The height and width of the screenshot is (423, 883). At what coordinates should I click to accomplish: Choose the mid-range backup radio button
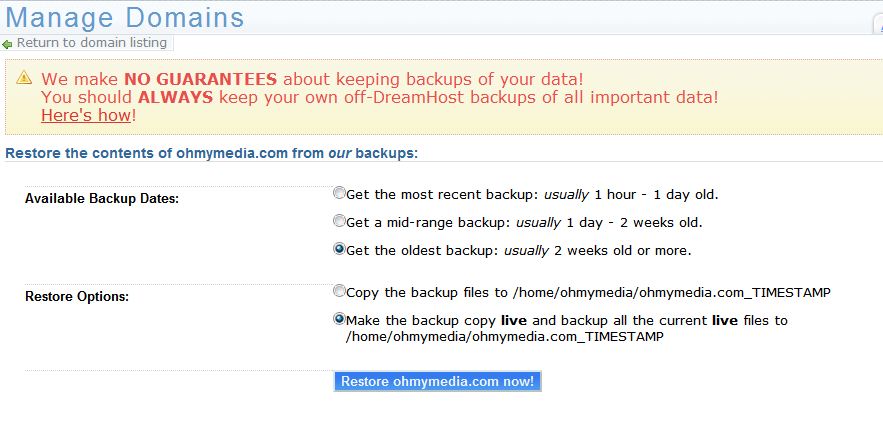click(339, 221)
